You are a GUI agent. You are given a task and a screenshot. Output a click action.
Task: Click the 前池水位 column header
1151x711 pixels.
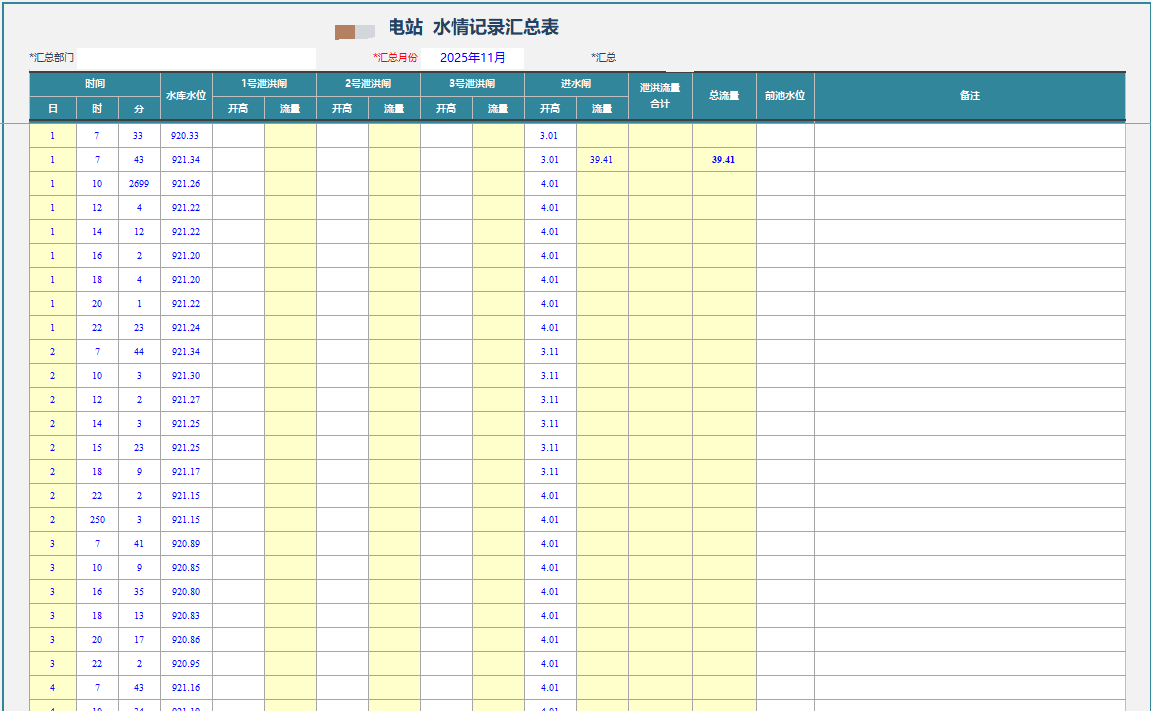(x=785, y=96)
